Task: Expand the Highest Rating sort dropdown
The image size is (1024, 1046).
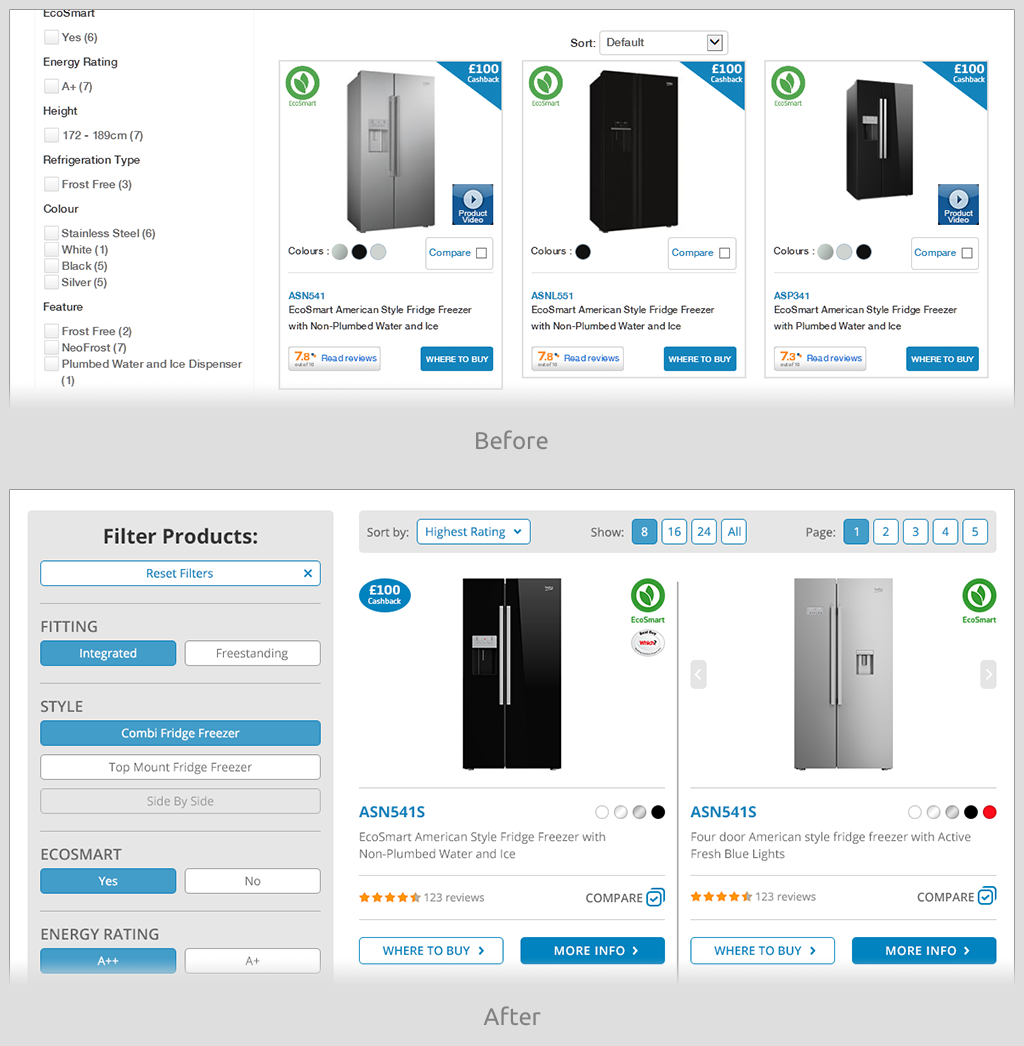Action: click(x=474, y=532)
